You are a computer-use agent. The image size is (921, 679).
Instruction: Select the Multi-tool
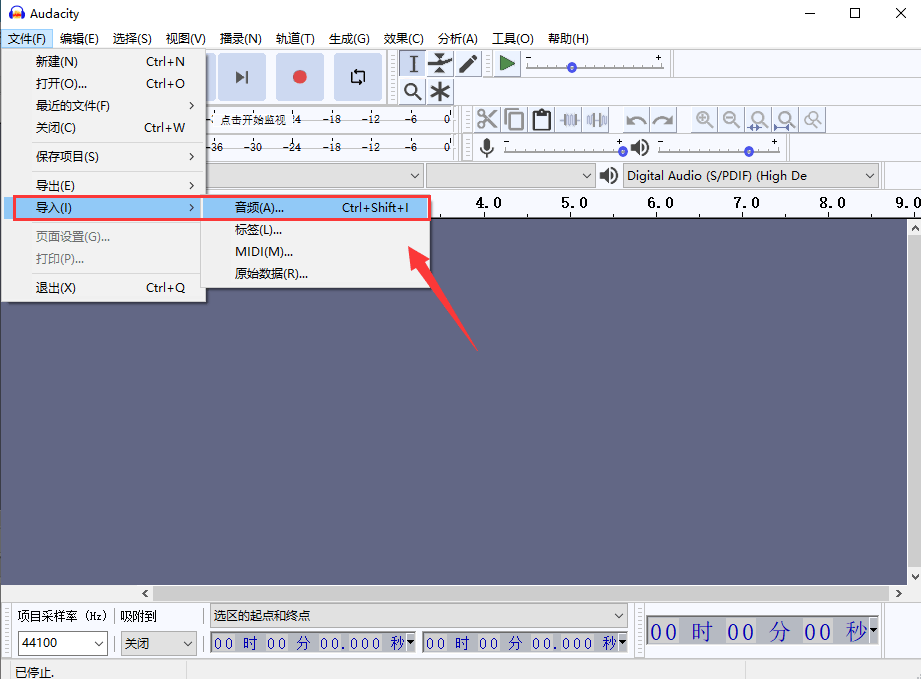tap(440, 91)
